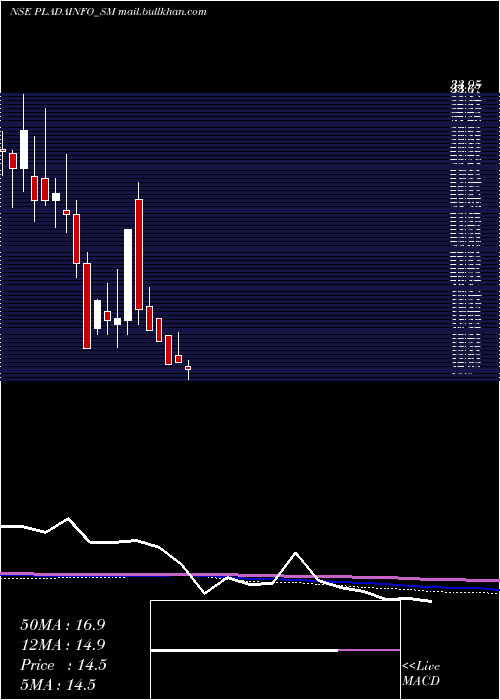Viewport: 500px width, 700px height.
Task: Click the 50MA : 16.9 readout
Action: pyautogui.click(x=63, y=625)
